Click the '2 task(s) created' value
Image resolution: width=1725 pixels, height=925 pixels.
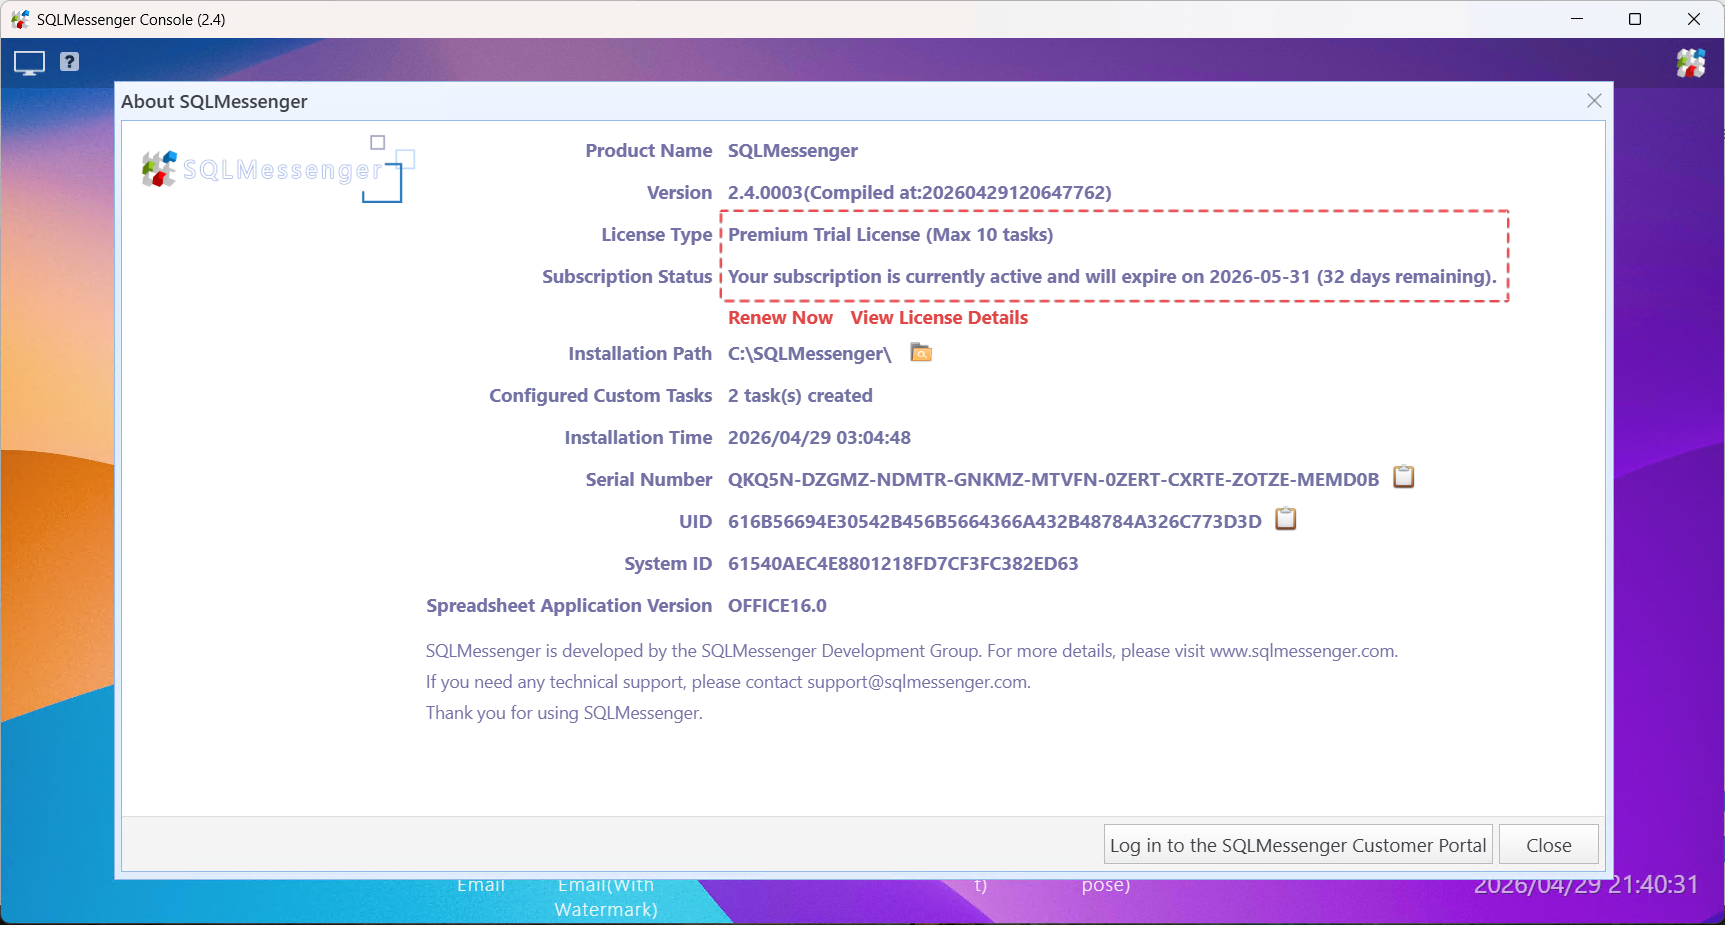[x=800, y=395]
